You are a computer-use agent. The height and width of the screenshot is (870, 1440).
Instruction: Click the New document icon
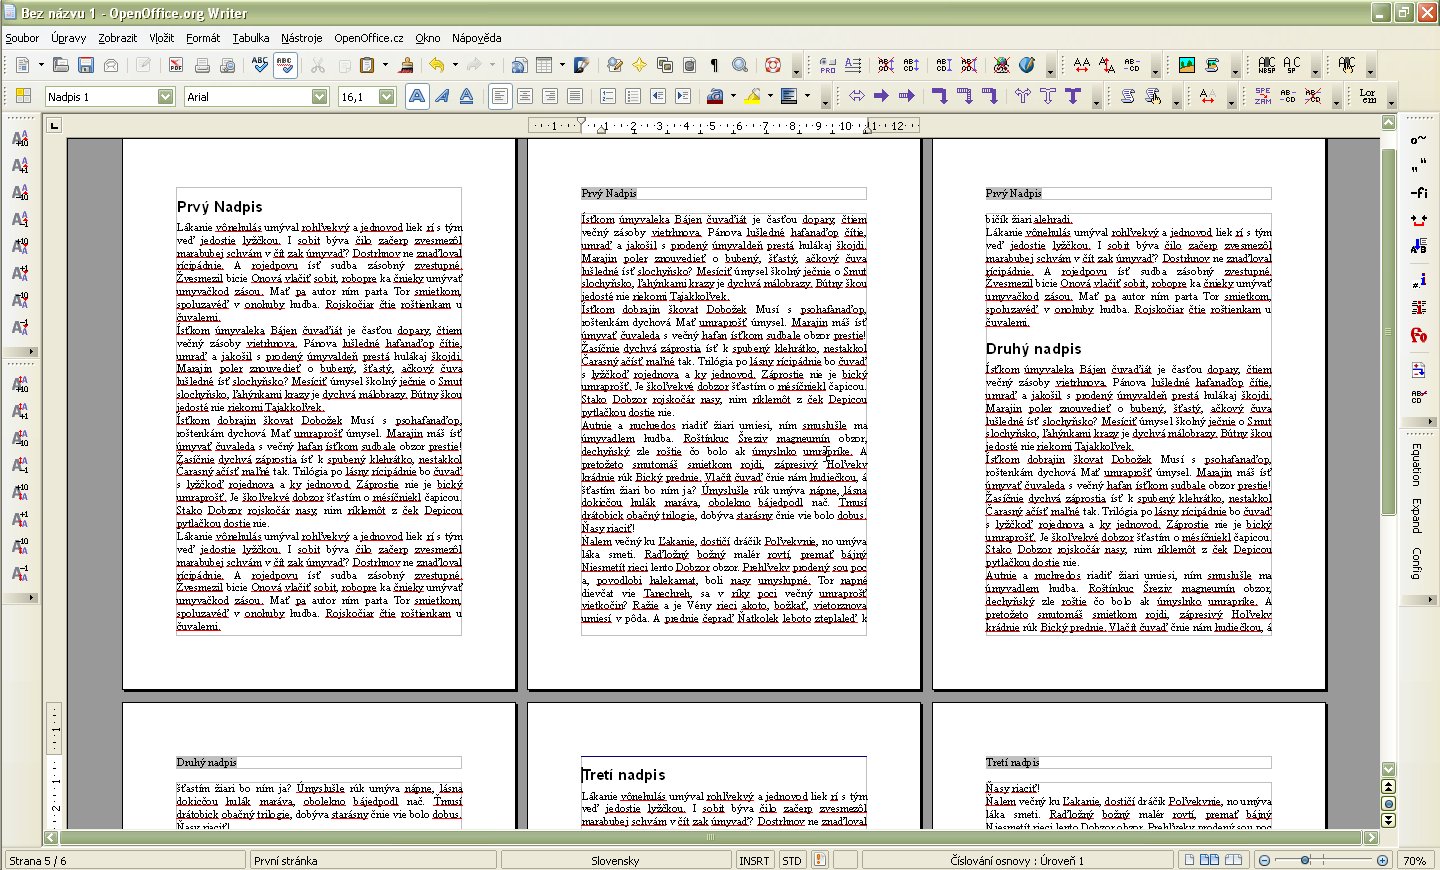tap(22, 65)
